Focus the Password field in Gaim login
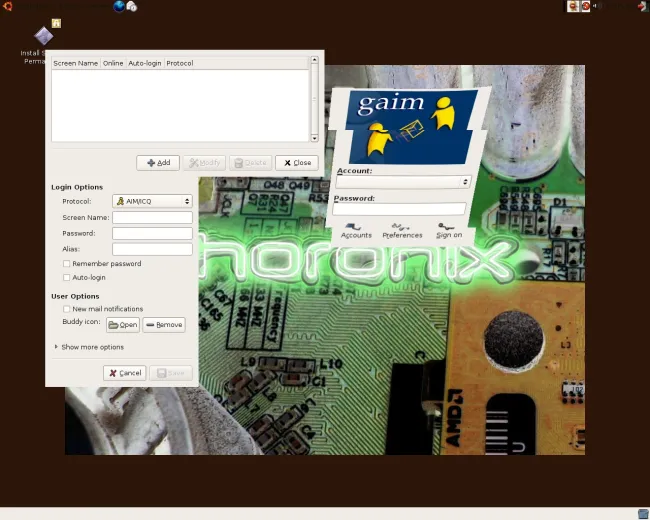The height and width of the screenshot is (520, 650). click(x=399, y=209)
